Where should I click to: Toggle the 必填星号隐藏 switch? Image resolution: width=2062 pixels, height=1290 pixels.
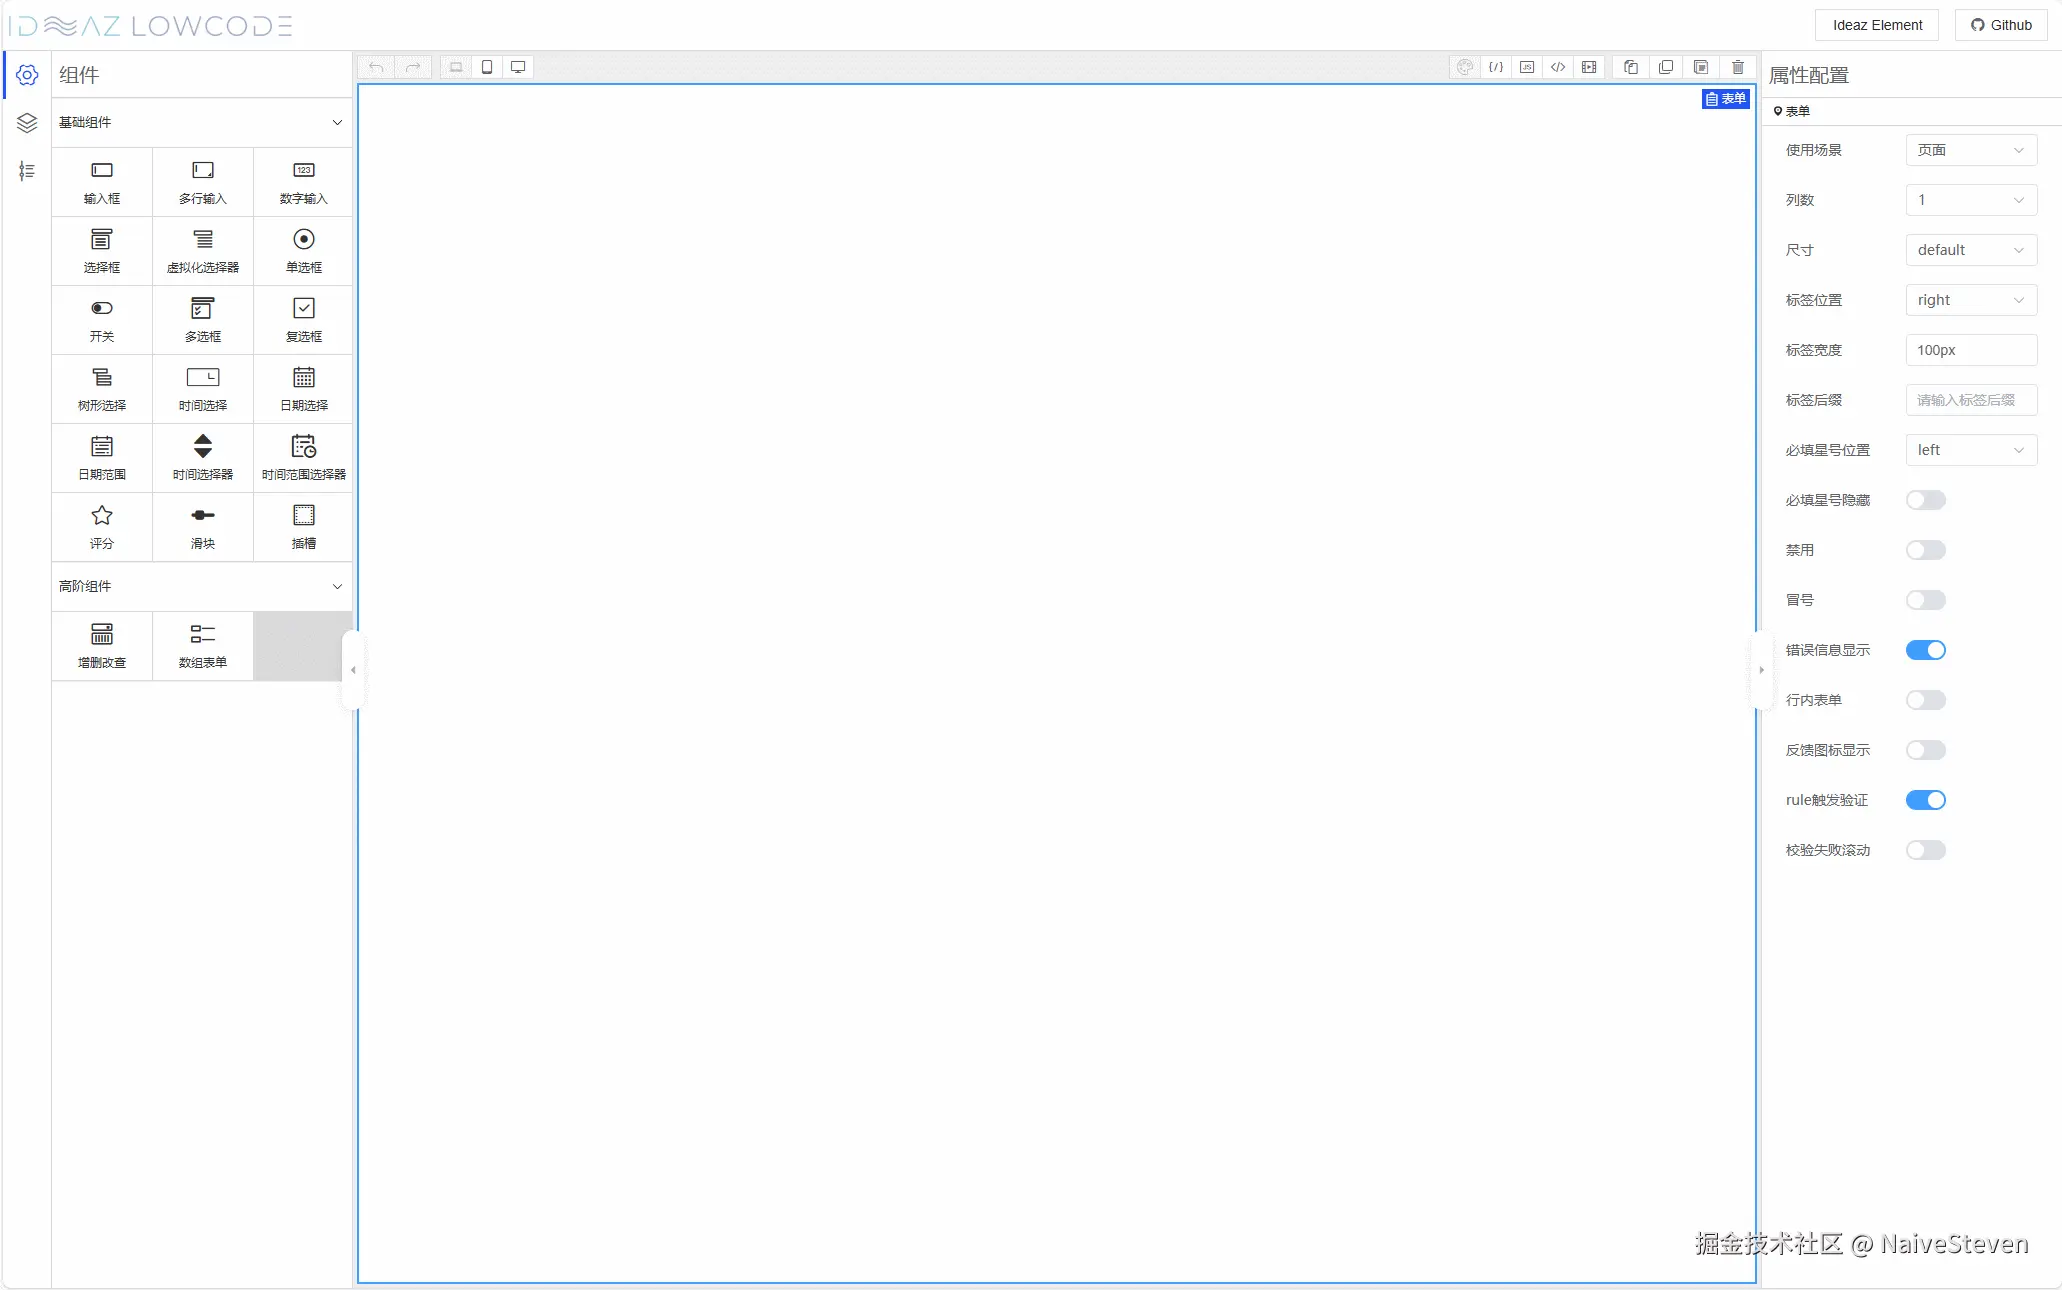1925,500
